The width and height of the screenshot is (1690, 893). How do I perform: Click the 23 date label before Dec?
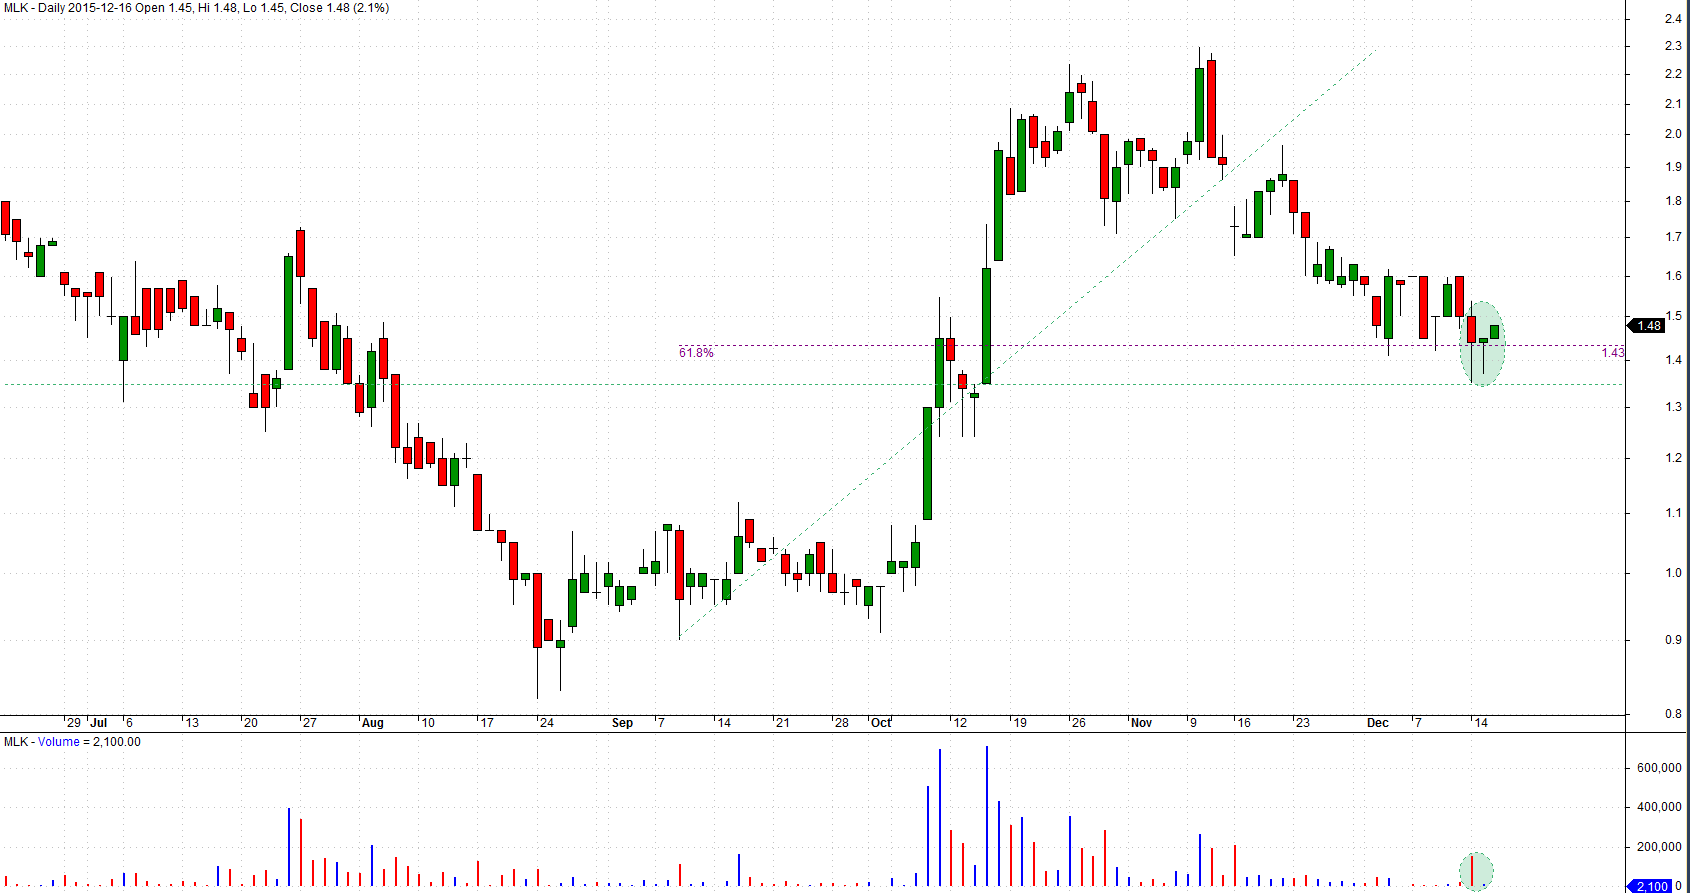point(1303,723)
